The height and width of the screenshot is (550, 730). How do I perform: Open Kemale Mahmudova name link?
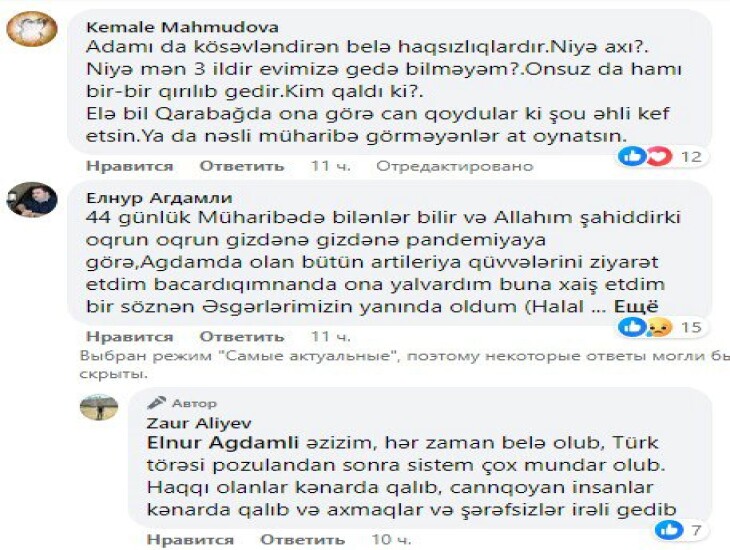[182, 27]
